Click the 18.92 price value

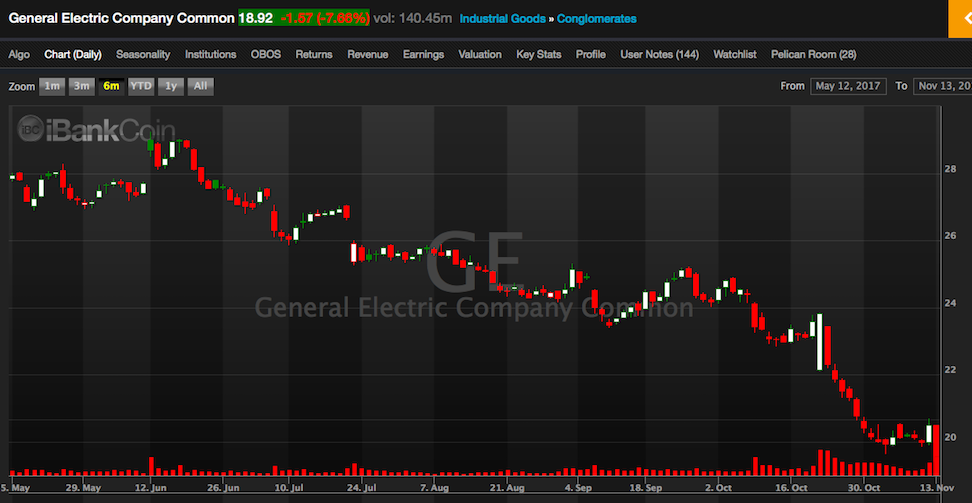coord(255,19)
